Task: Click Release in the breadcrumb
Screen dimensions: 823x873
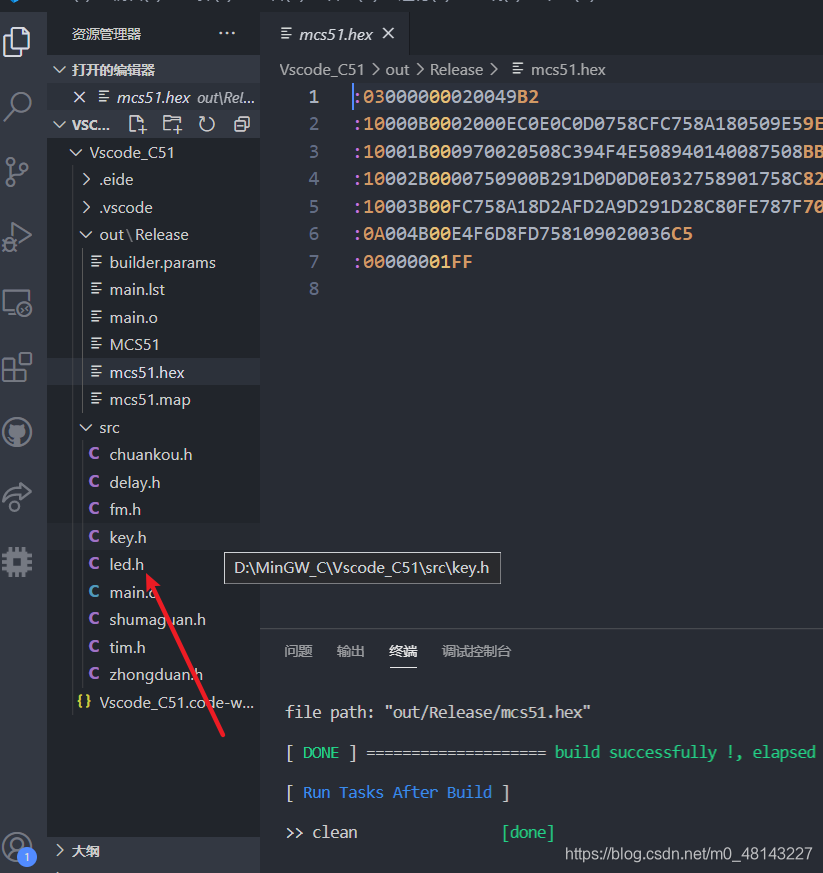Action: coord(457,70)
